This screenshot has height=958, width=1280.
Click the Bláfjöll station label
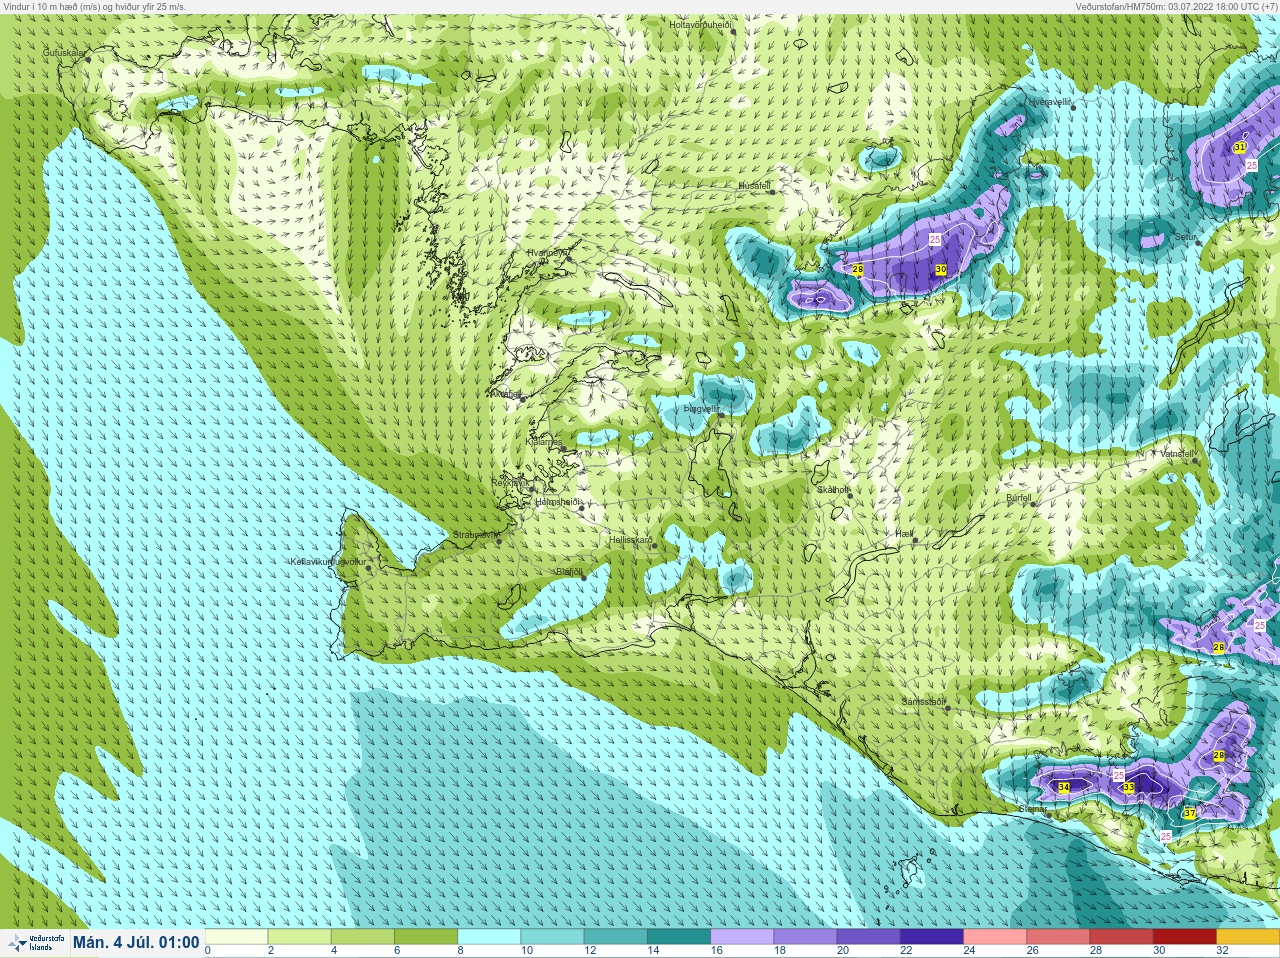[x=569, y=572]
